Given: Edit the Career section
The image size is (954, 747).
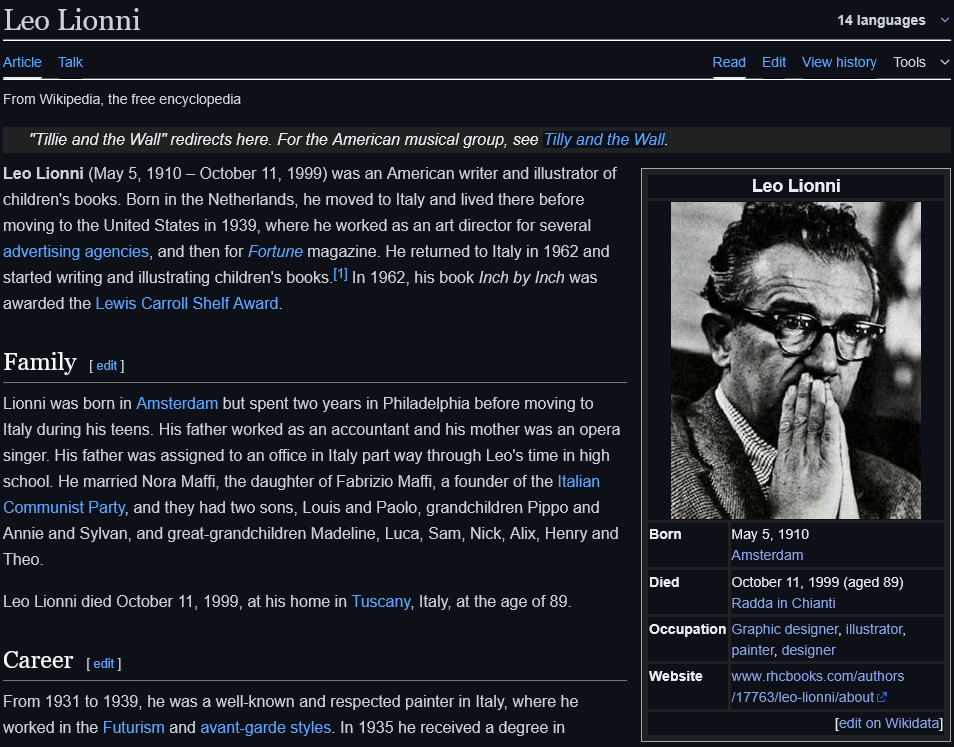Looking at the screenshot, I should coord(103,664).
